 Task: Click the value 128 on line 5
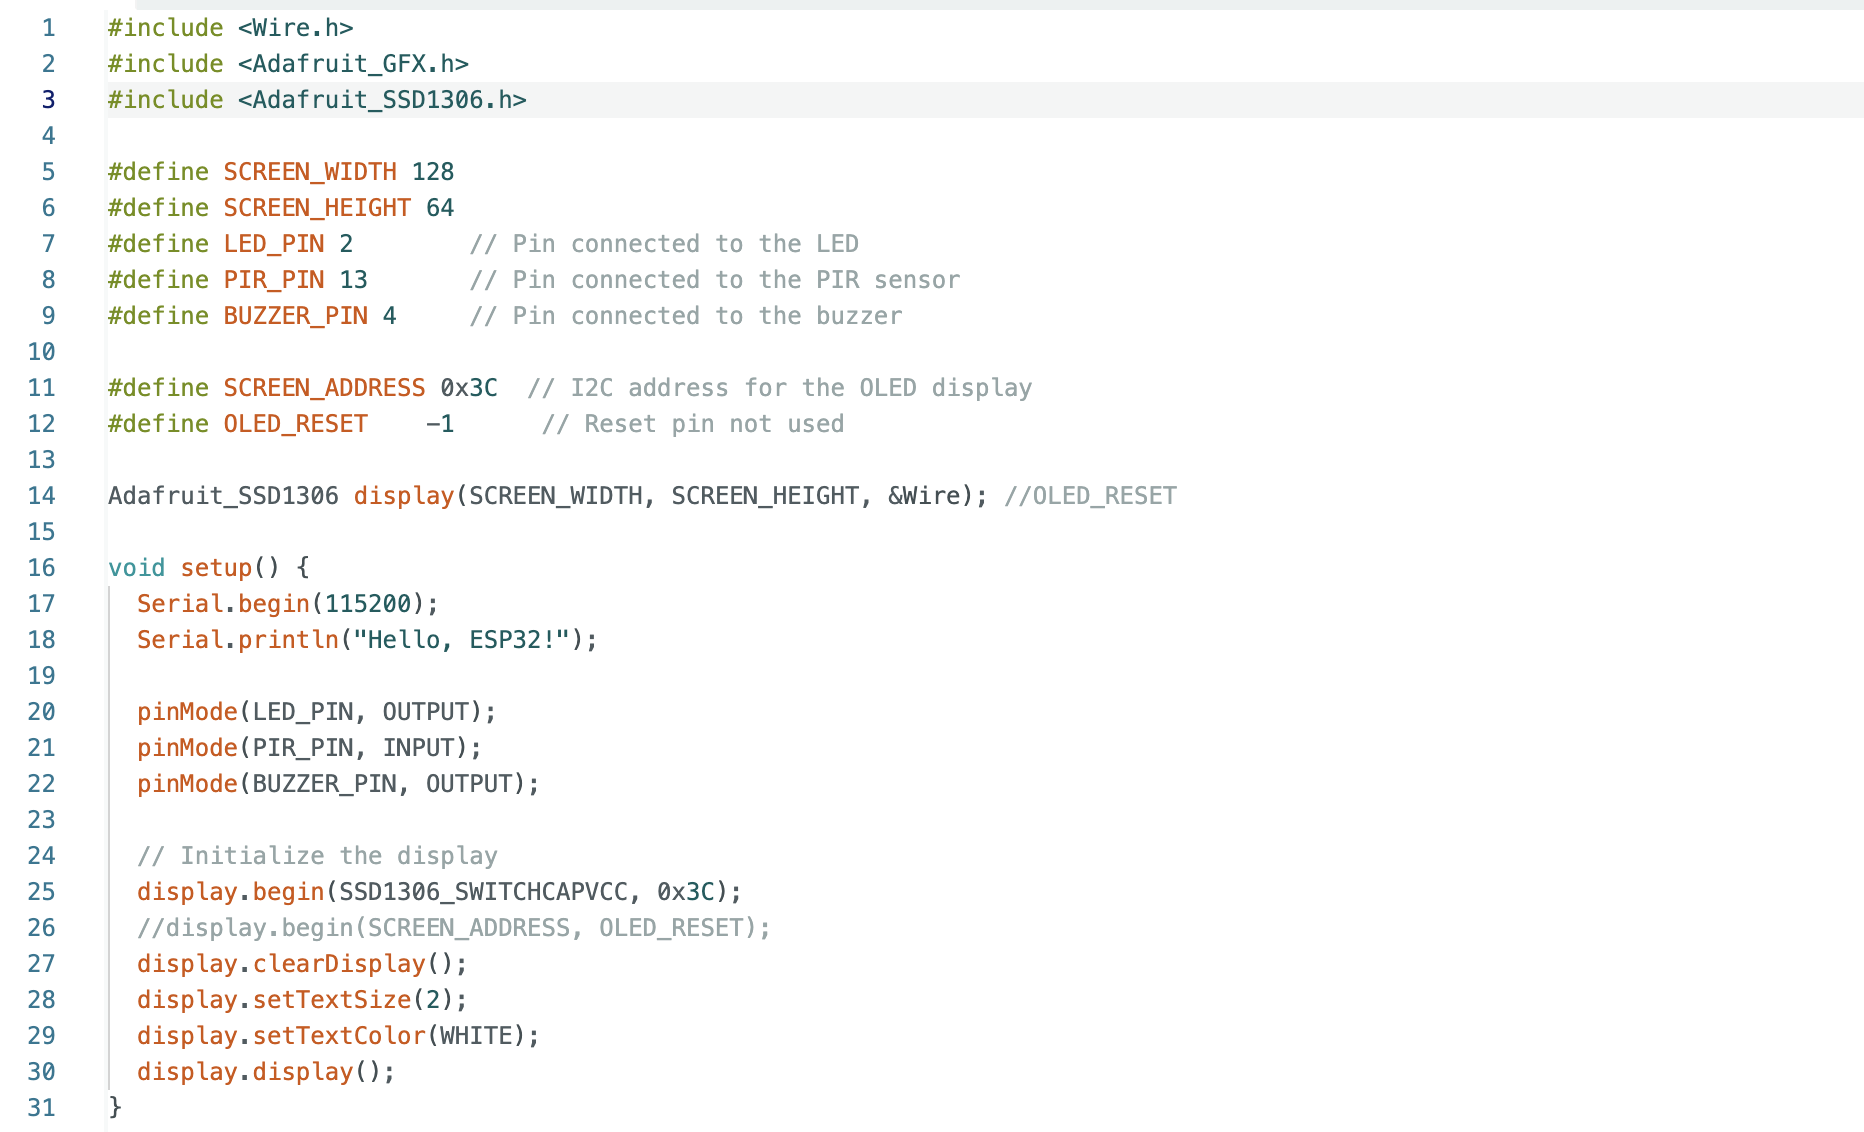[x=433, y=172]
